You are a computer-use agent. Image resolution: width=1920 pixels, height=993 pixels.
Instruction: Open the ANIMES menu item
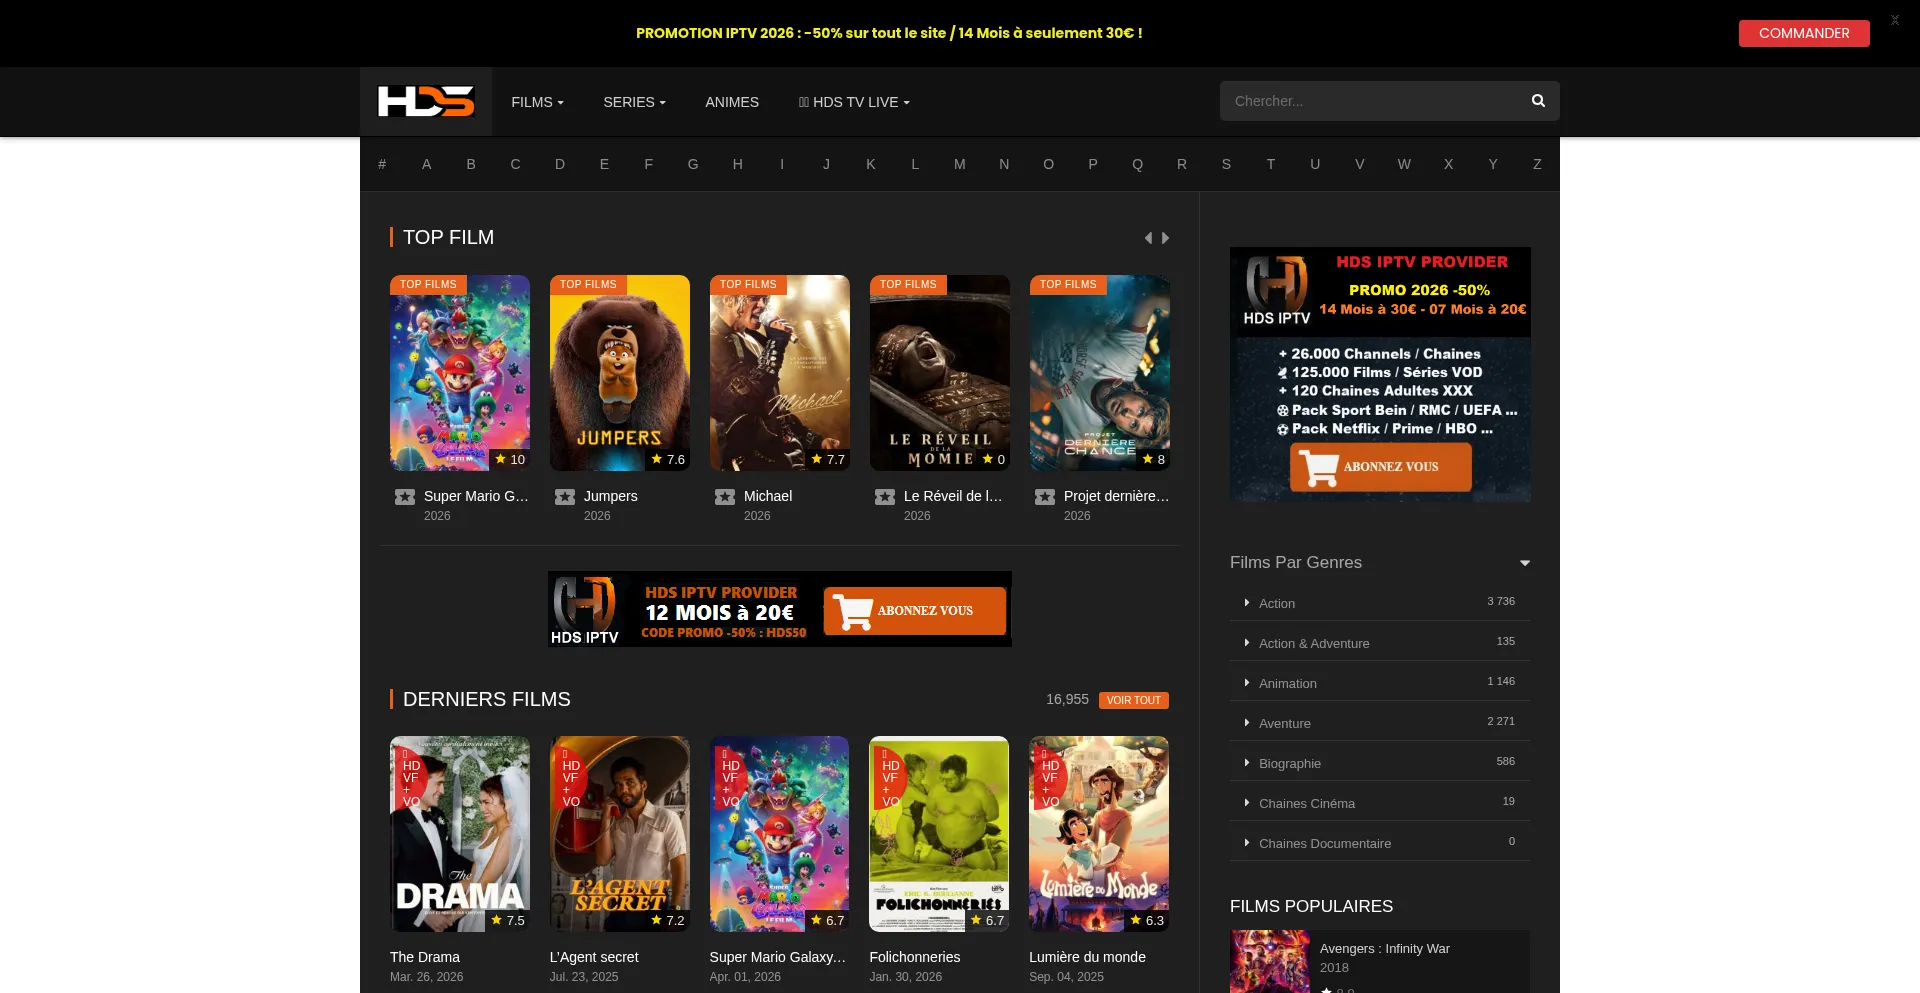[732, 102]
